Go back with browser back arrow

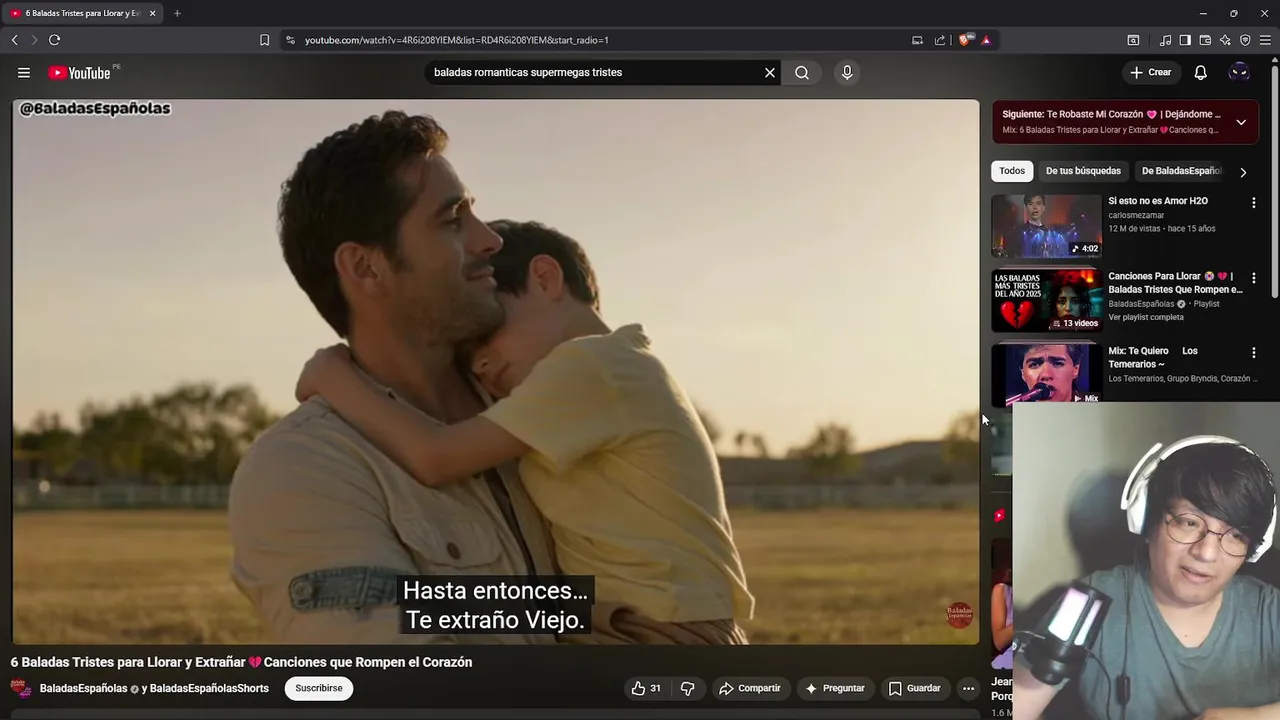click(x=14, y=40)
